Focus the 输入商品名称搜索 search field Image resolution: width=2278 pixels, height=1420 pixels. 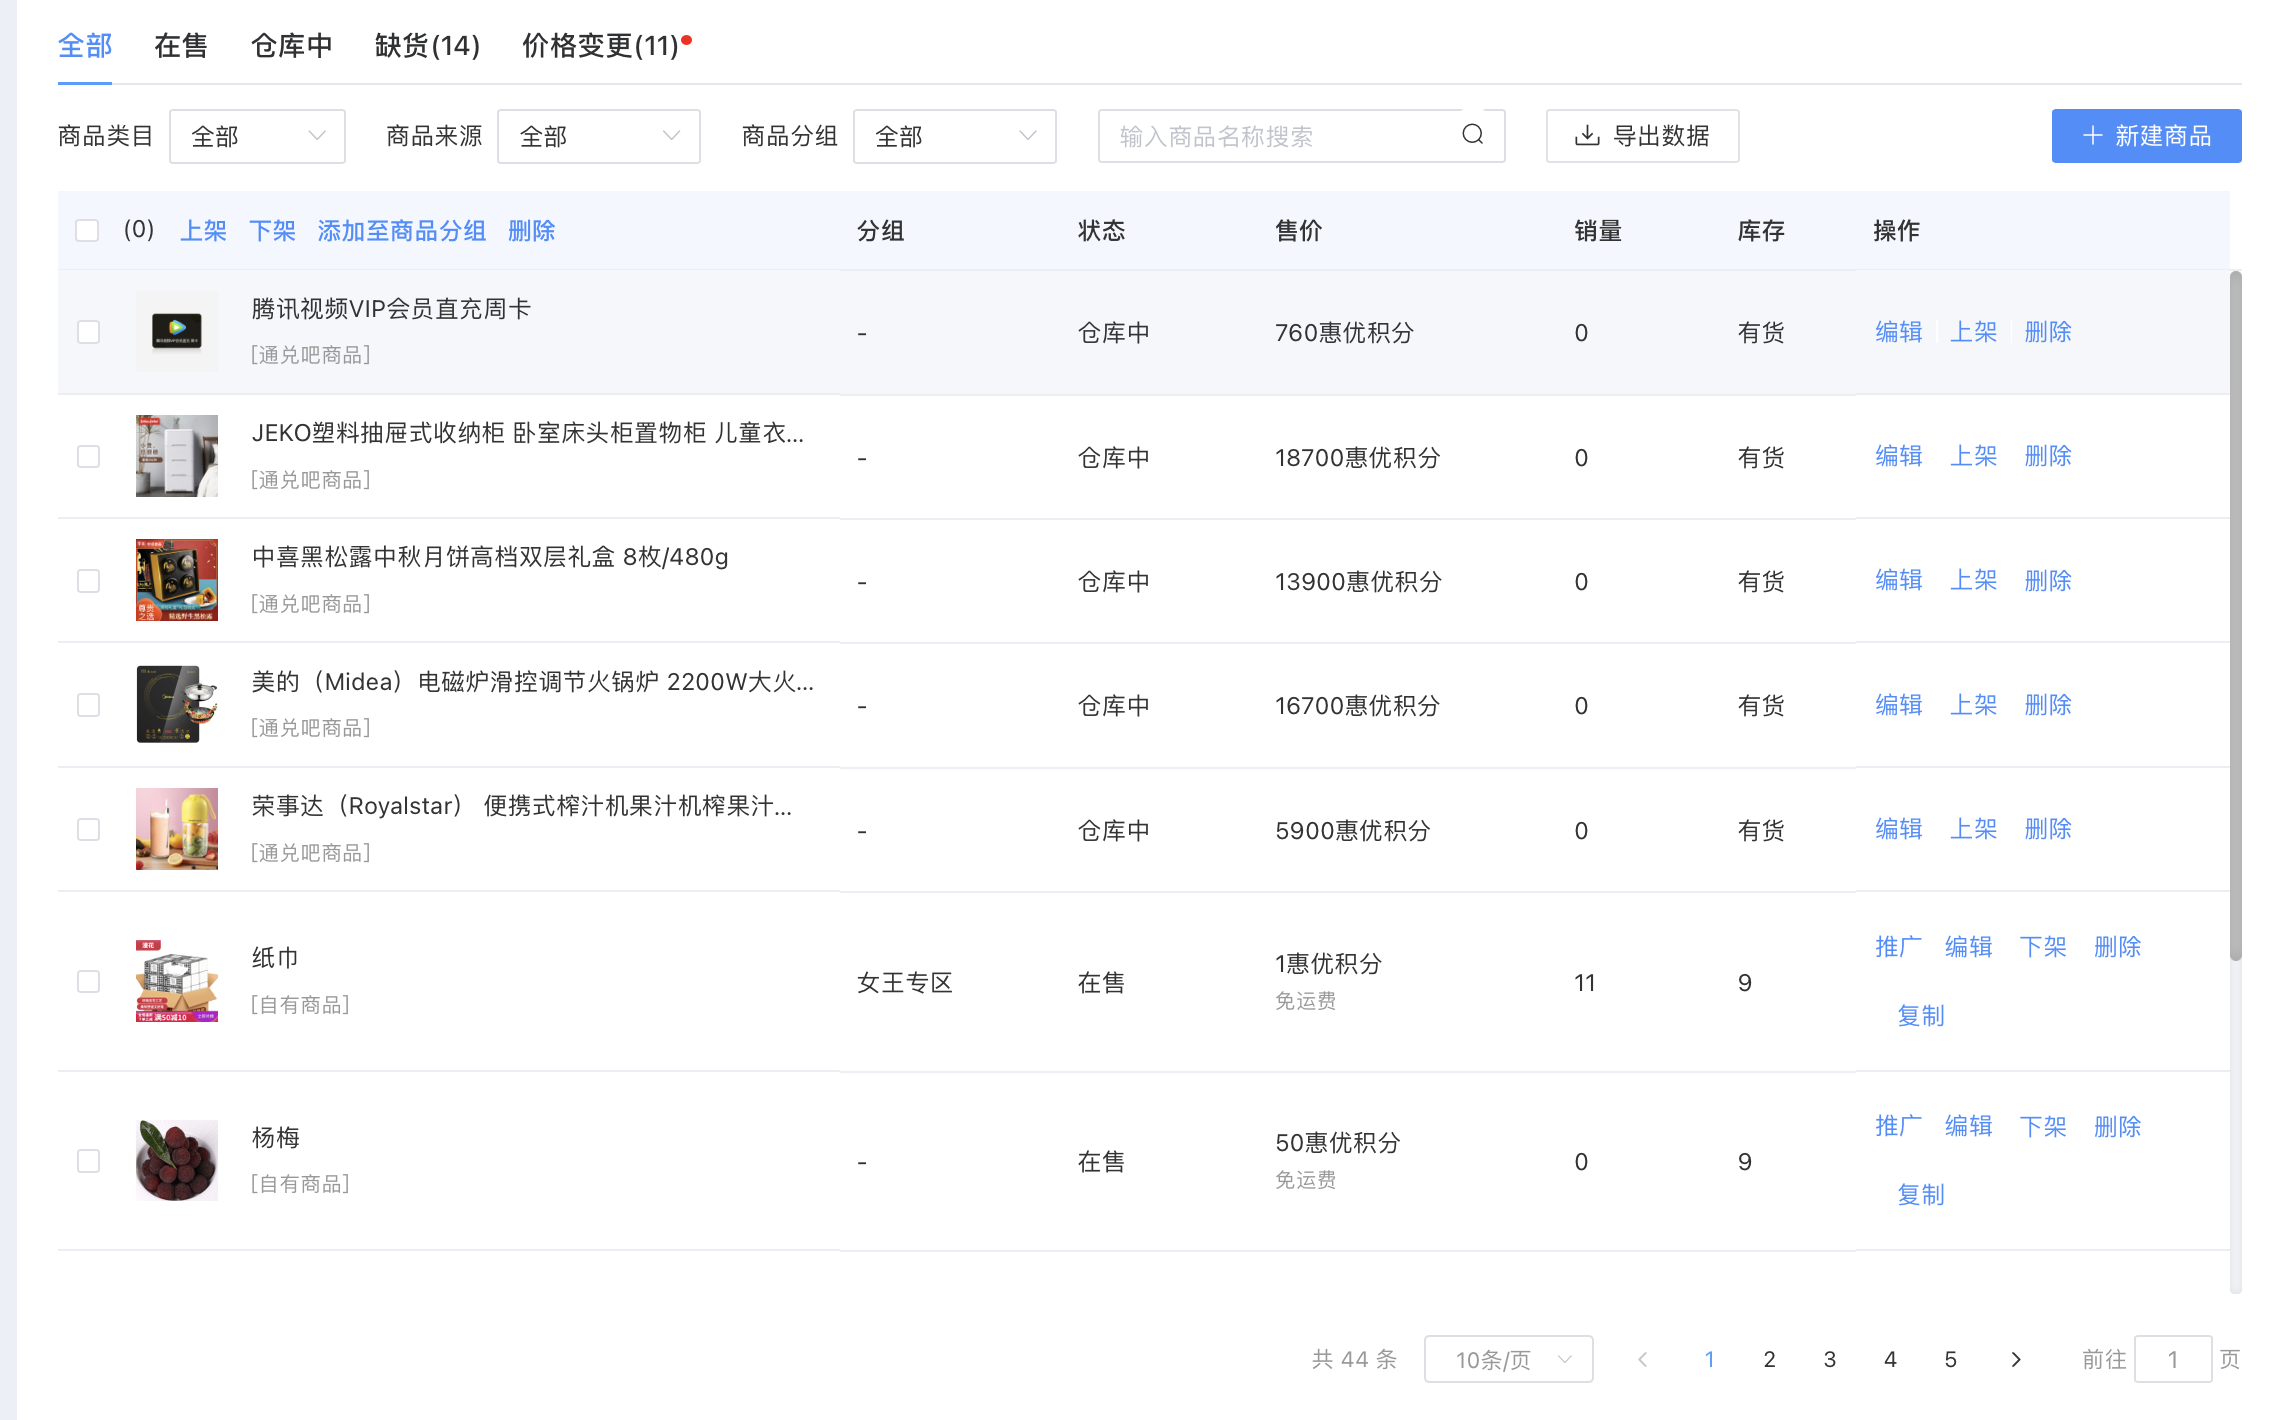1280,136
